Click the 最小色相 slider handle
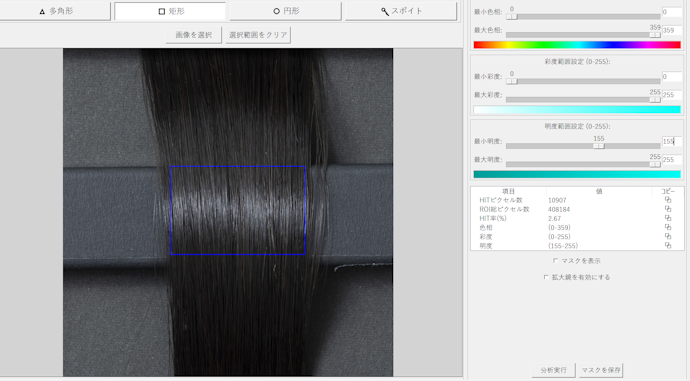The image size is (690, 381). tap(512, 17)
